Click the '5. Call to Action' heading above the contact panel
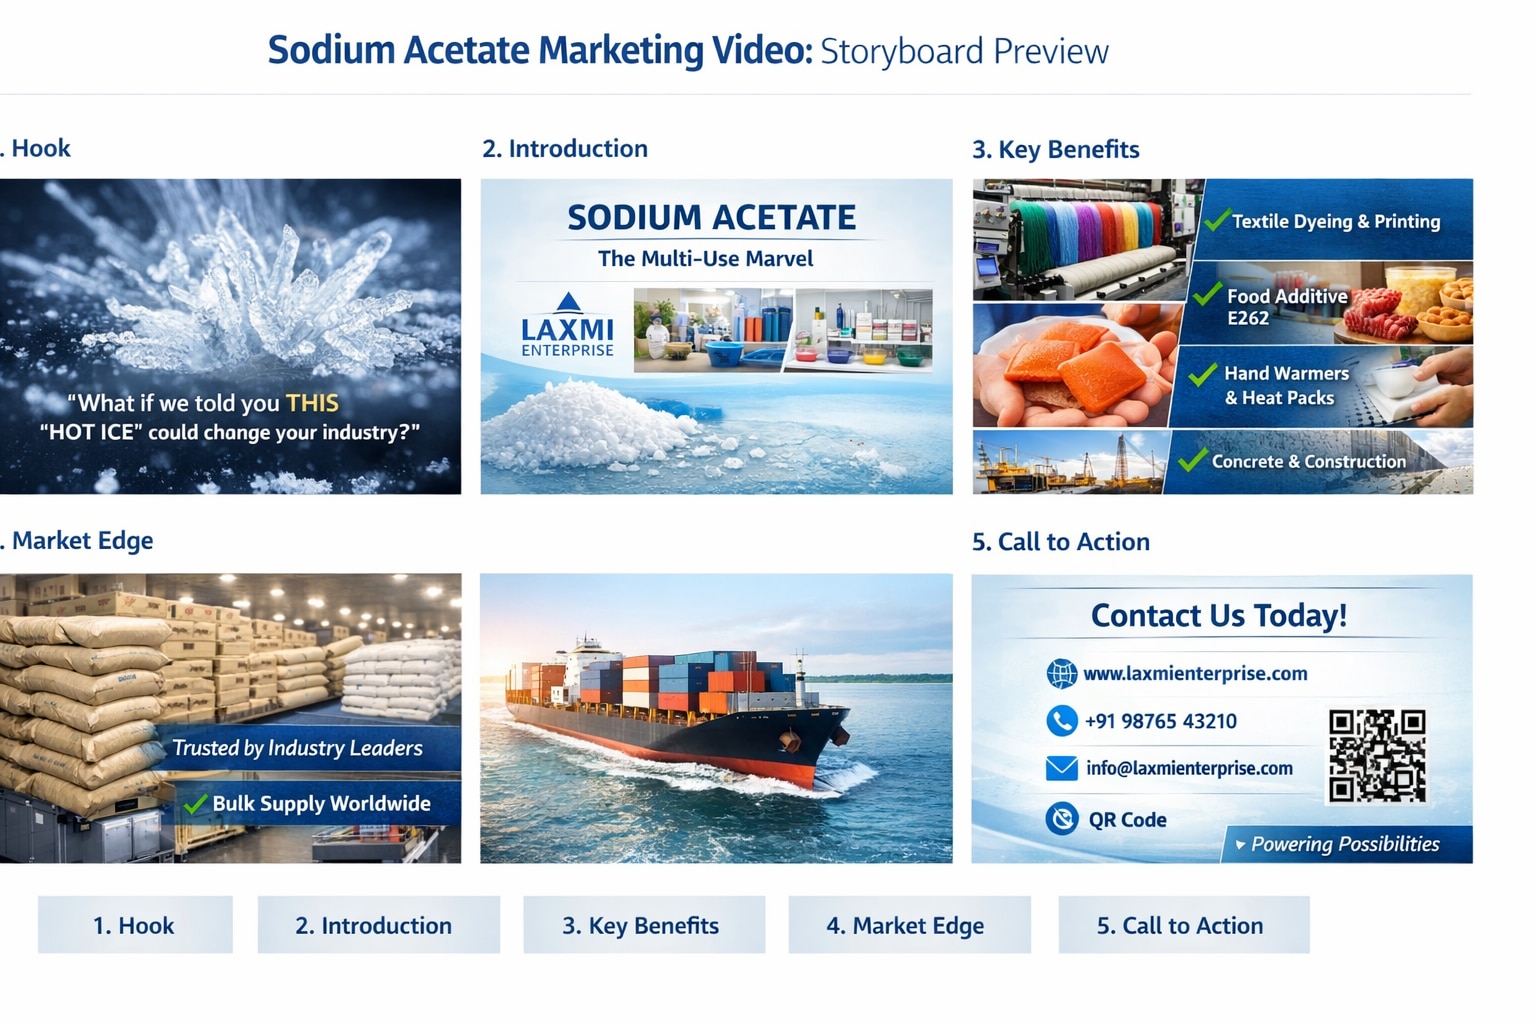Image resolution: width=1536 pixels, height=1024 pixels. (1061, 542)
